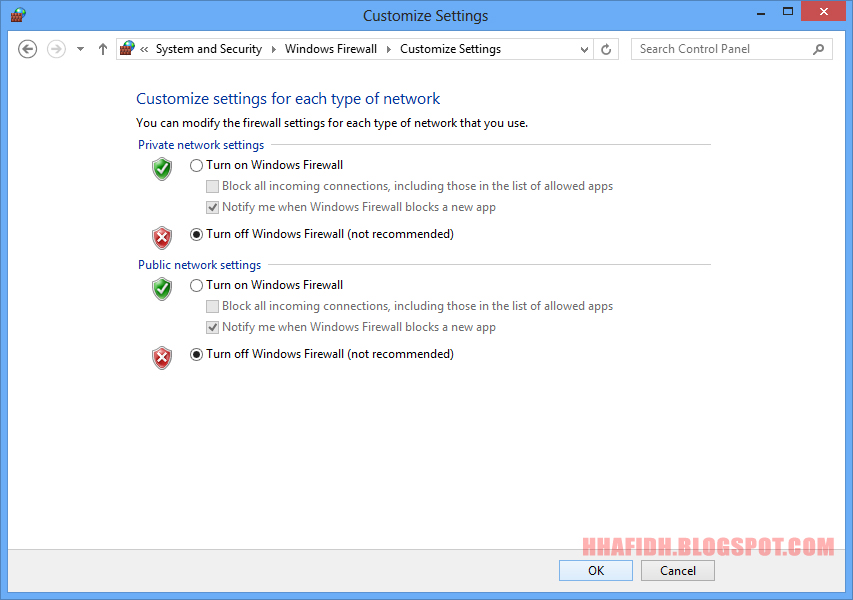Click the green shield under Private network settings

[x=161, y=169]
